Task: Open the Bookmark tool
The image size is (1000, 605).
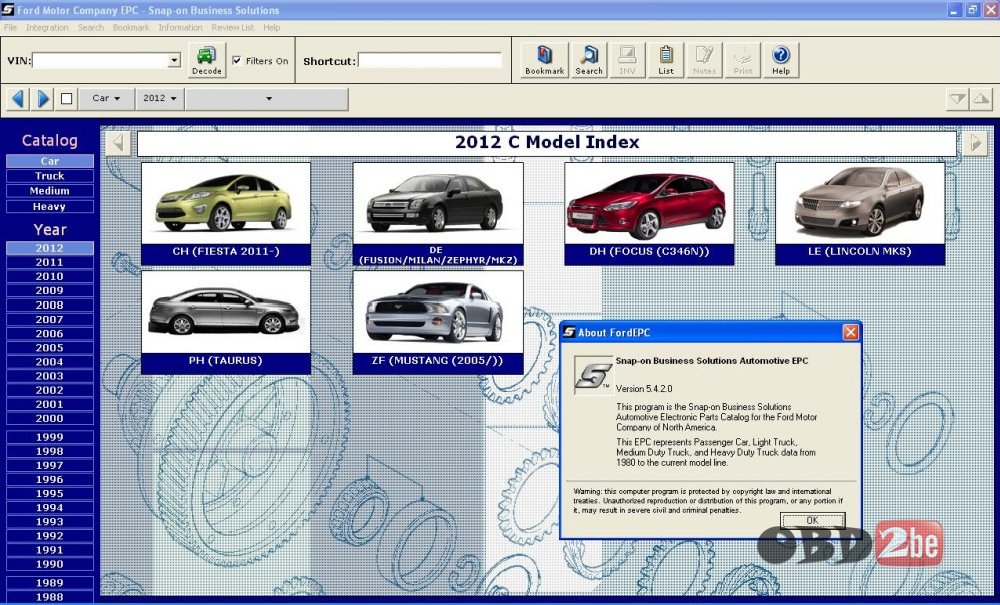Action: (544, 61)
